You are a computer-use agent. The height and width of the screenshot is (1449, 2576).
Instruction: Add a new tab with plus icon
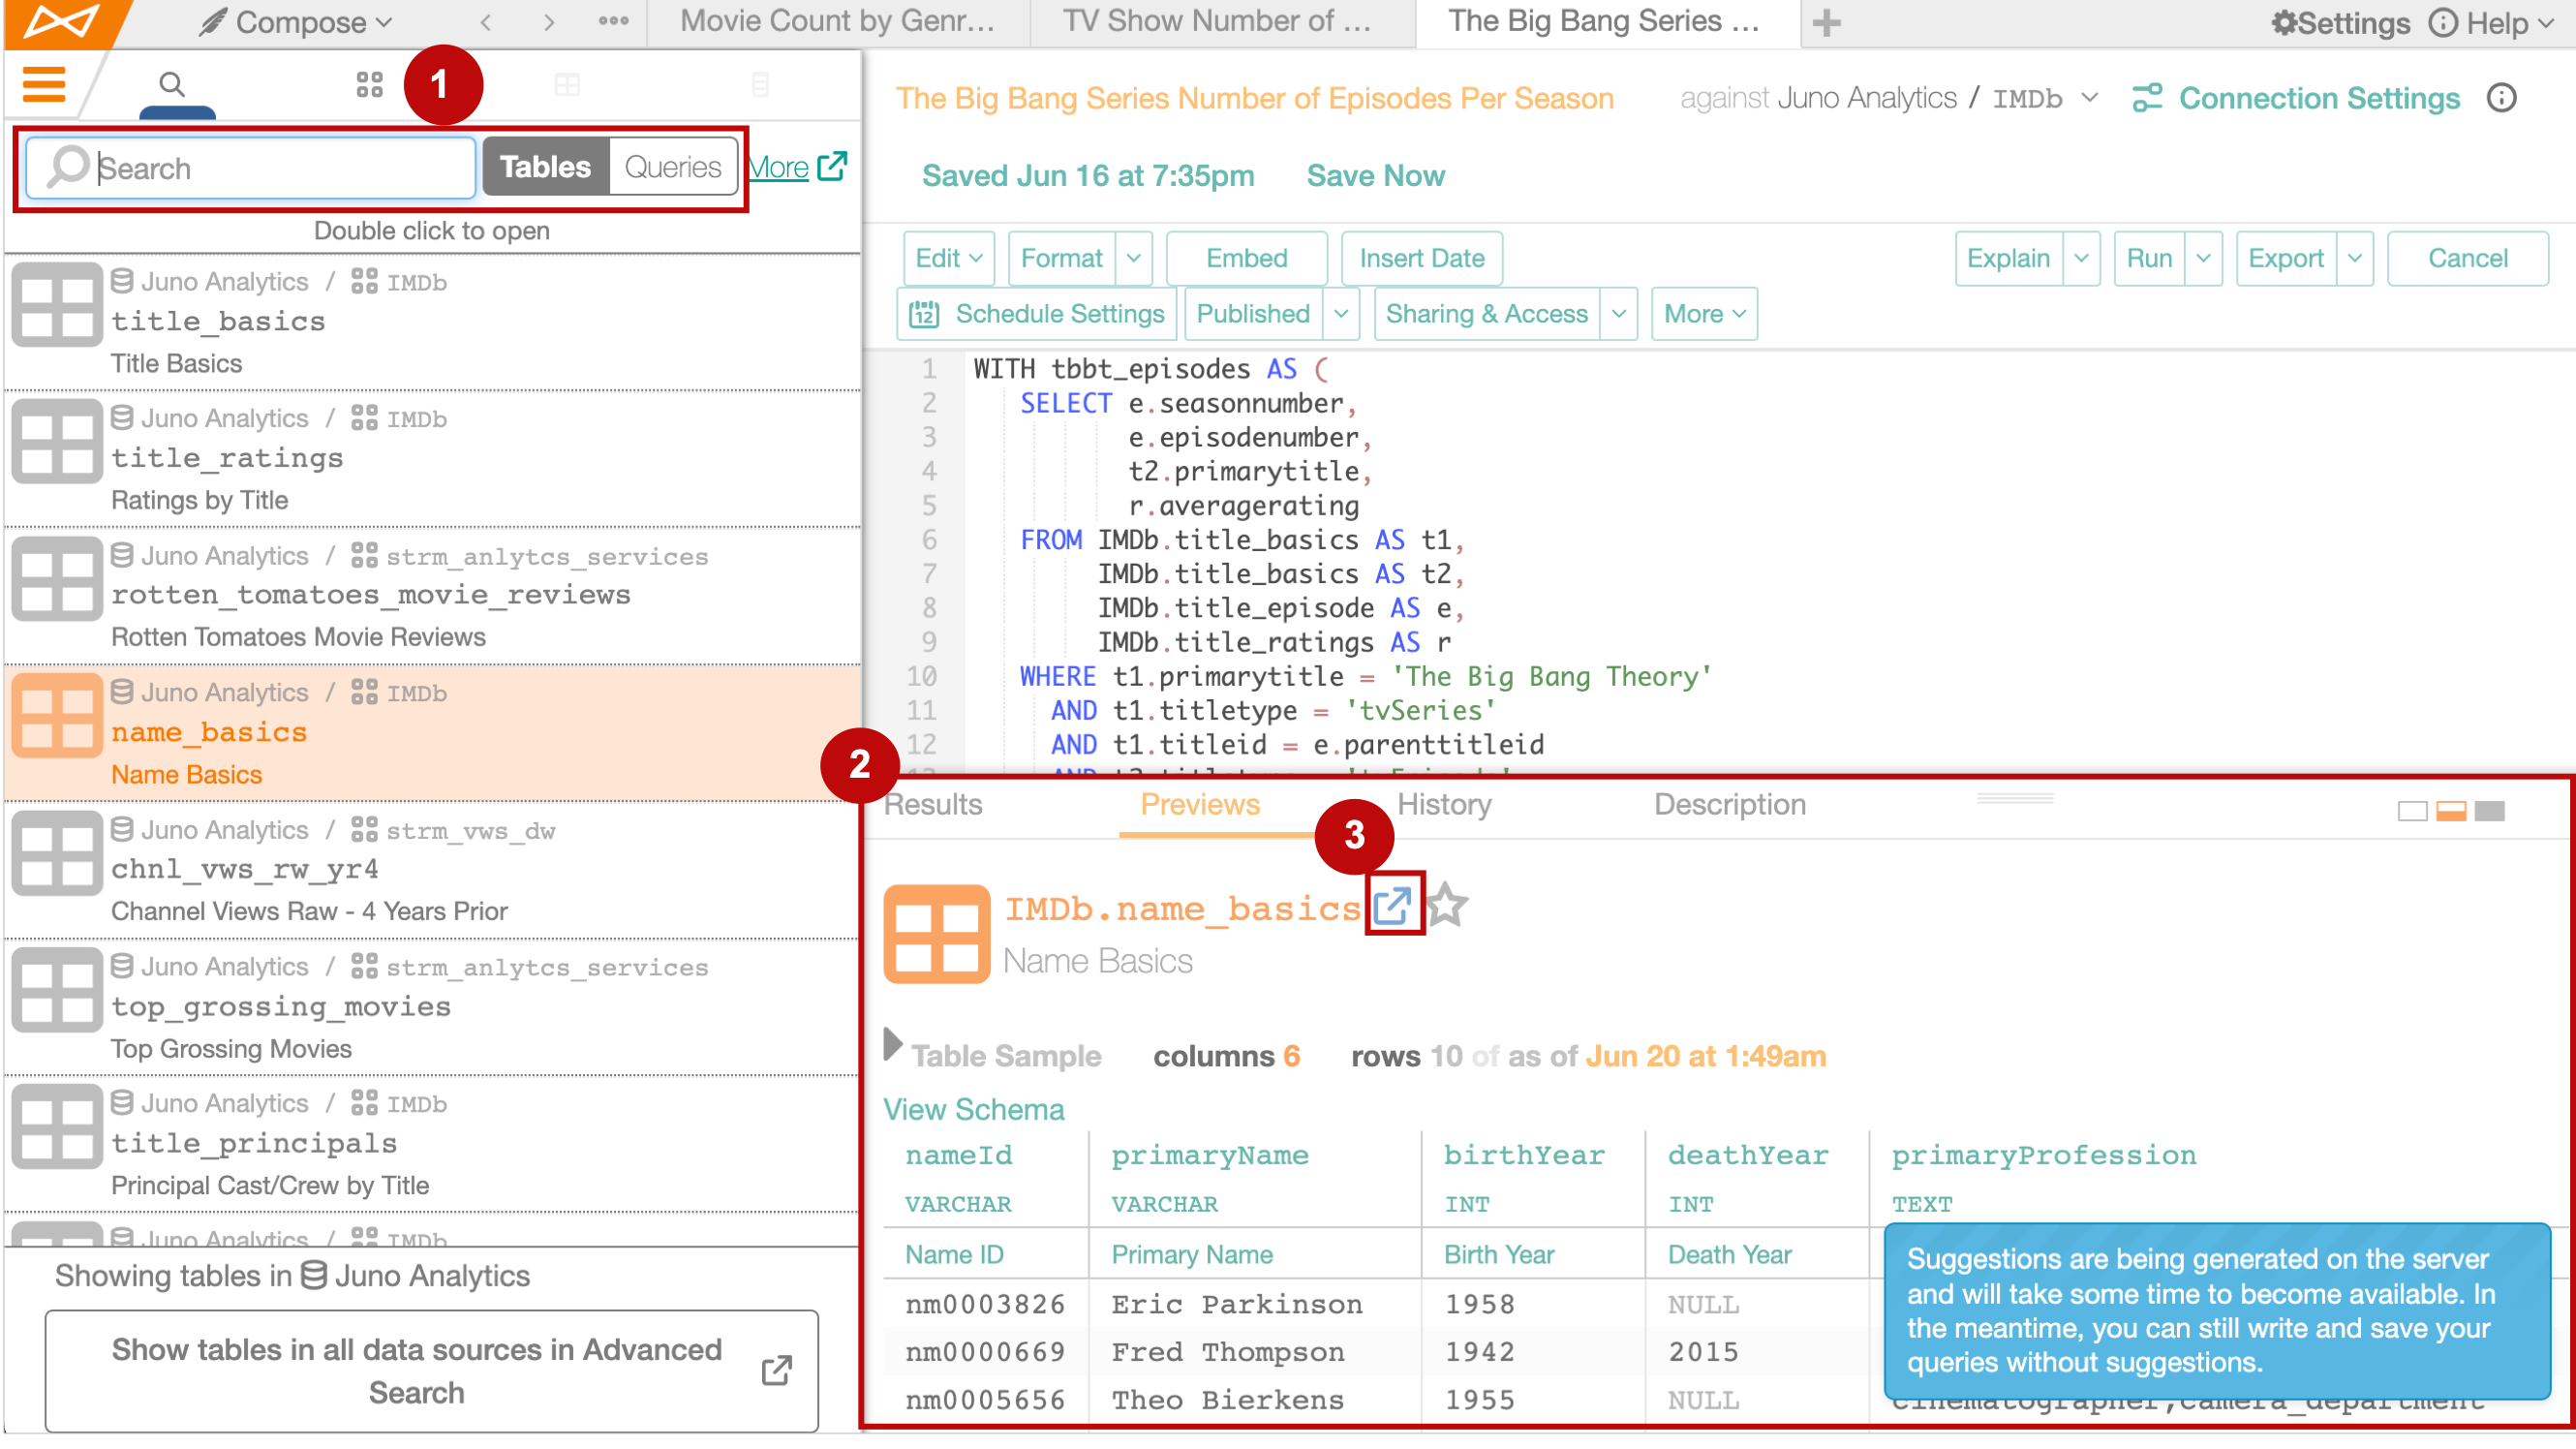1826,22
